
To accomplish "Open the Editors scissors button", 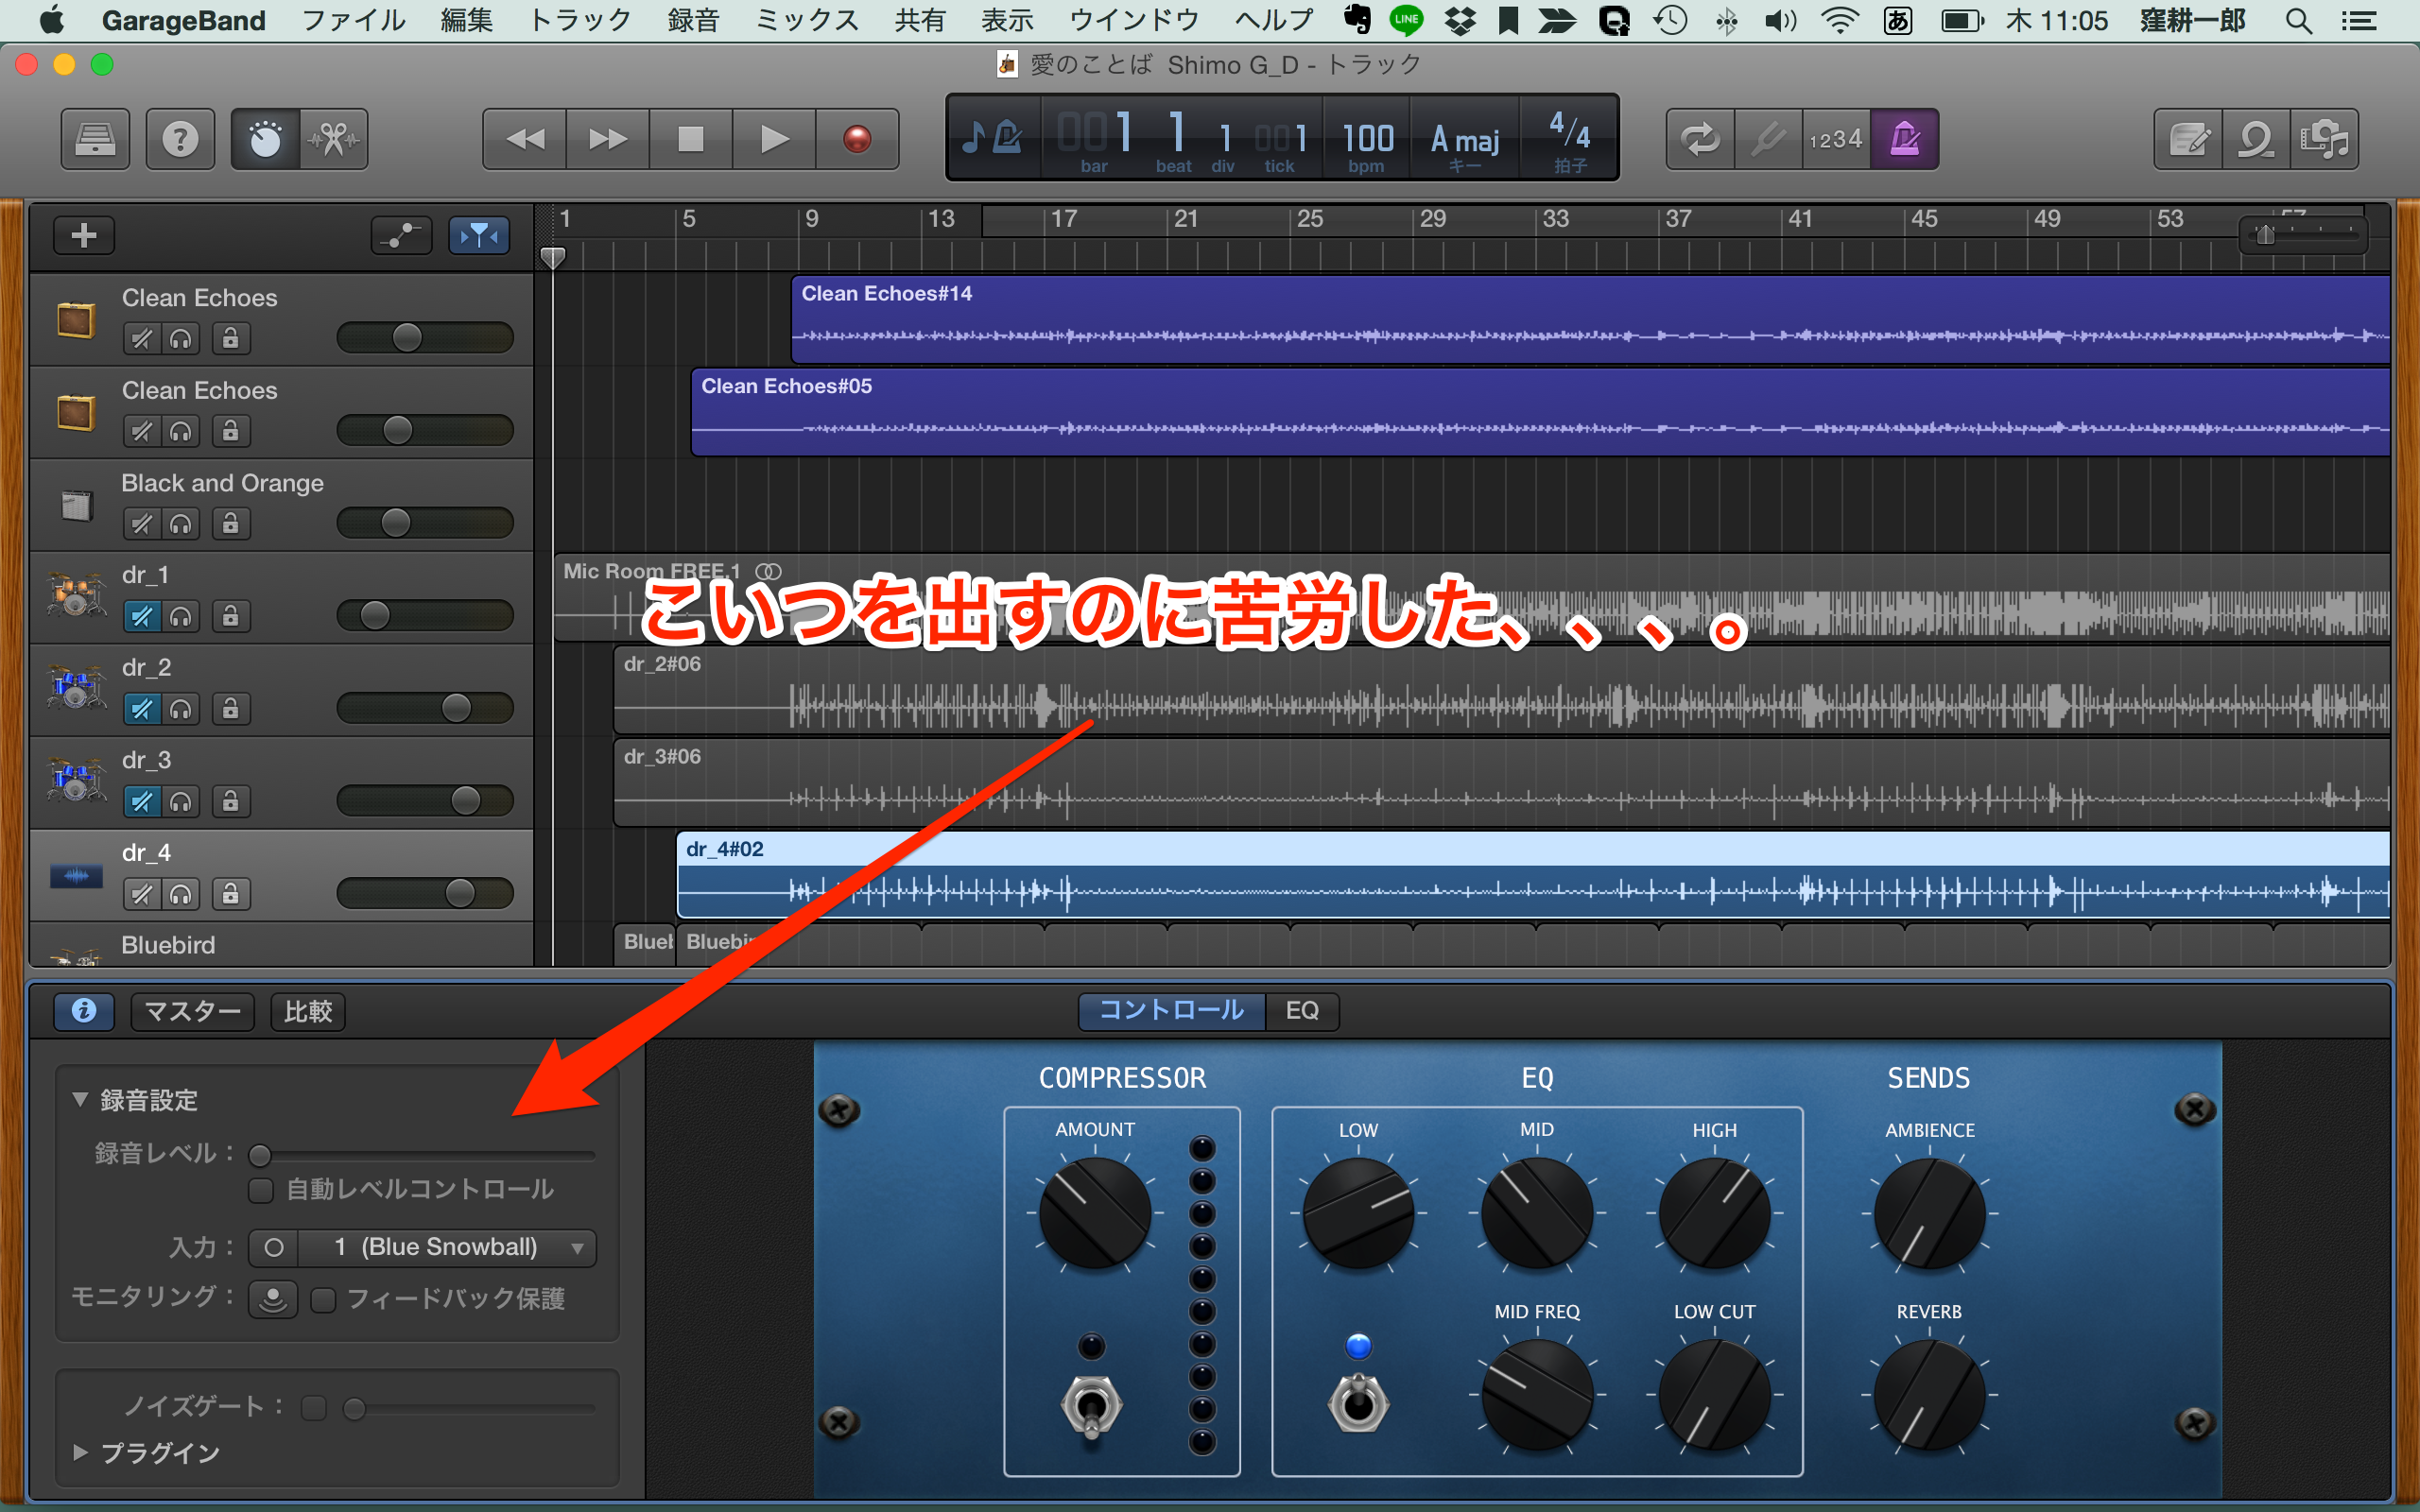I will pos(334,139).
